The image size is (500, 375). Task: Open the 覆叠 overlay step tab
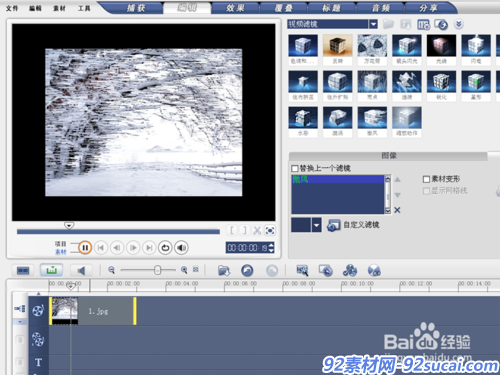tap(283, 8)
